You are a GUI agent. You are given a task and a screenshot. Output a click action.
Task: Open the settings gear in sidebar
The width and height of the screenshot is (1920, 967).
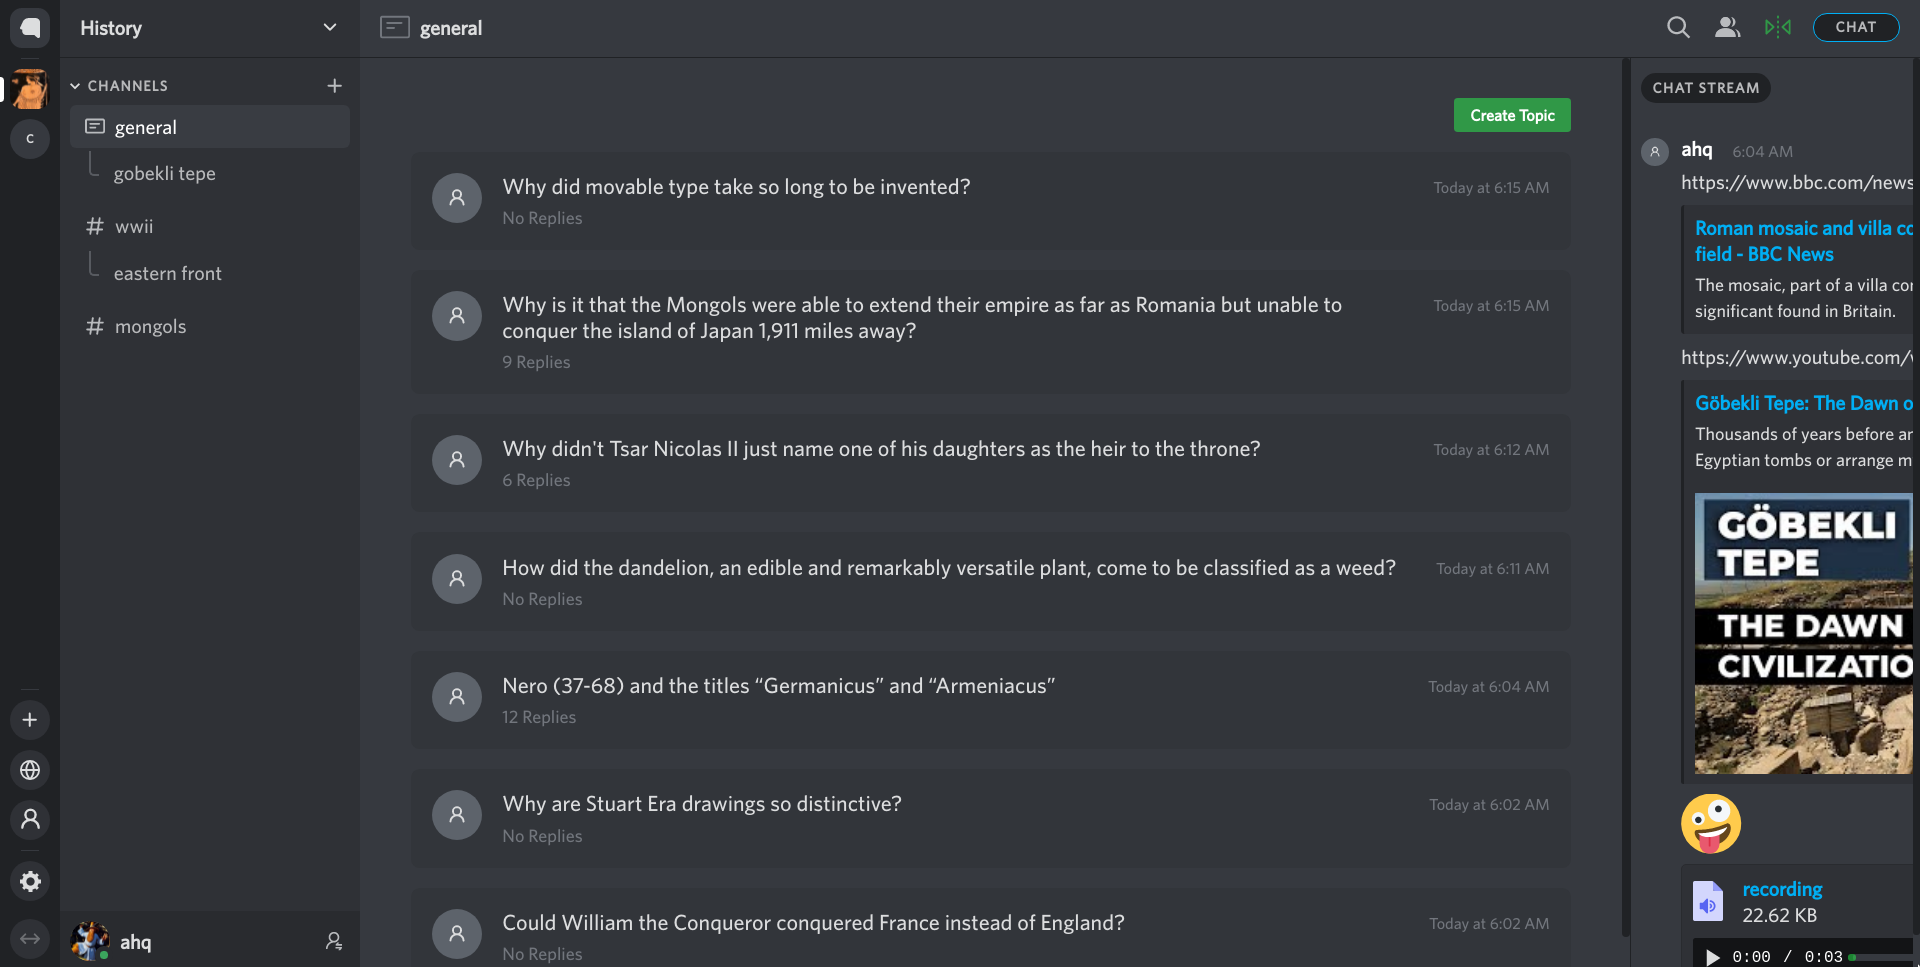[30, 881]
